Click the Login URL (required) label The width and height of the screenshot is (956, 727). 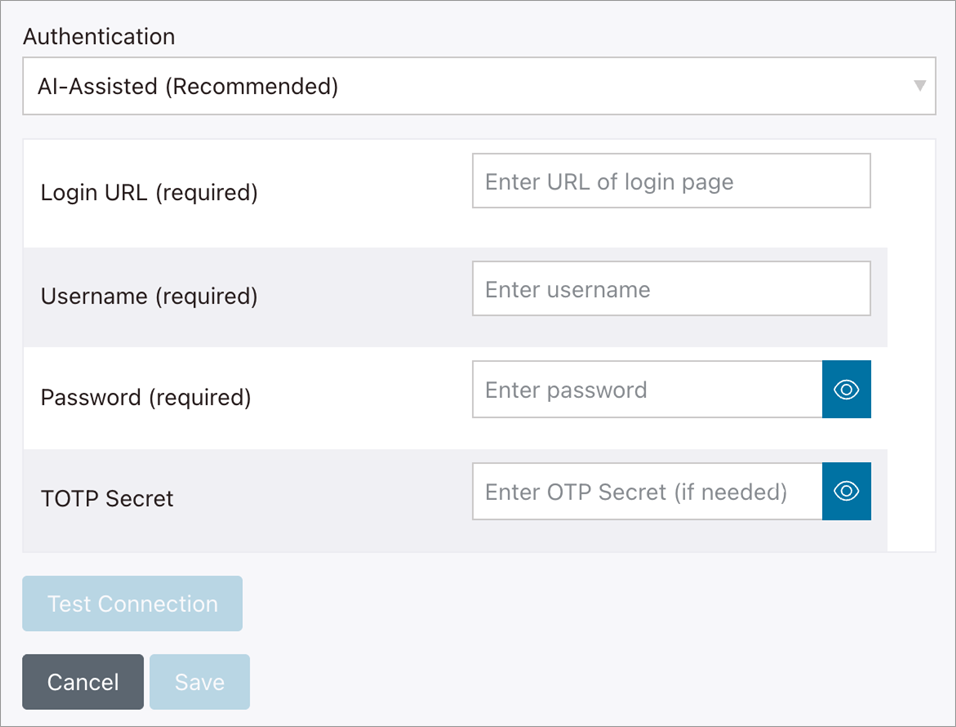click(149, 192)
